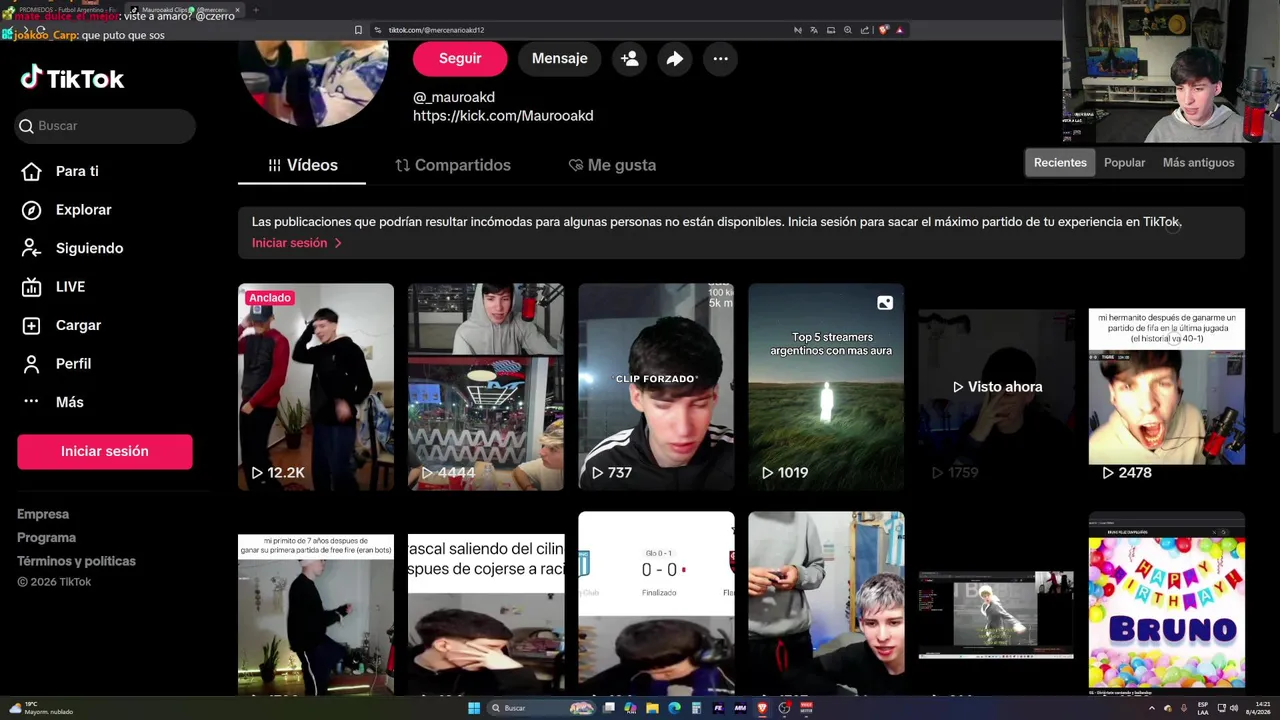Open the pinned Anclado video with 12.2K views
Viewport: 1280px width, 720px height.
tap(316, 387)
